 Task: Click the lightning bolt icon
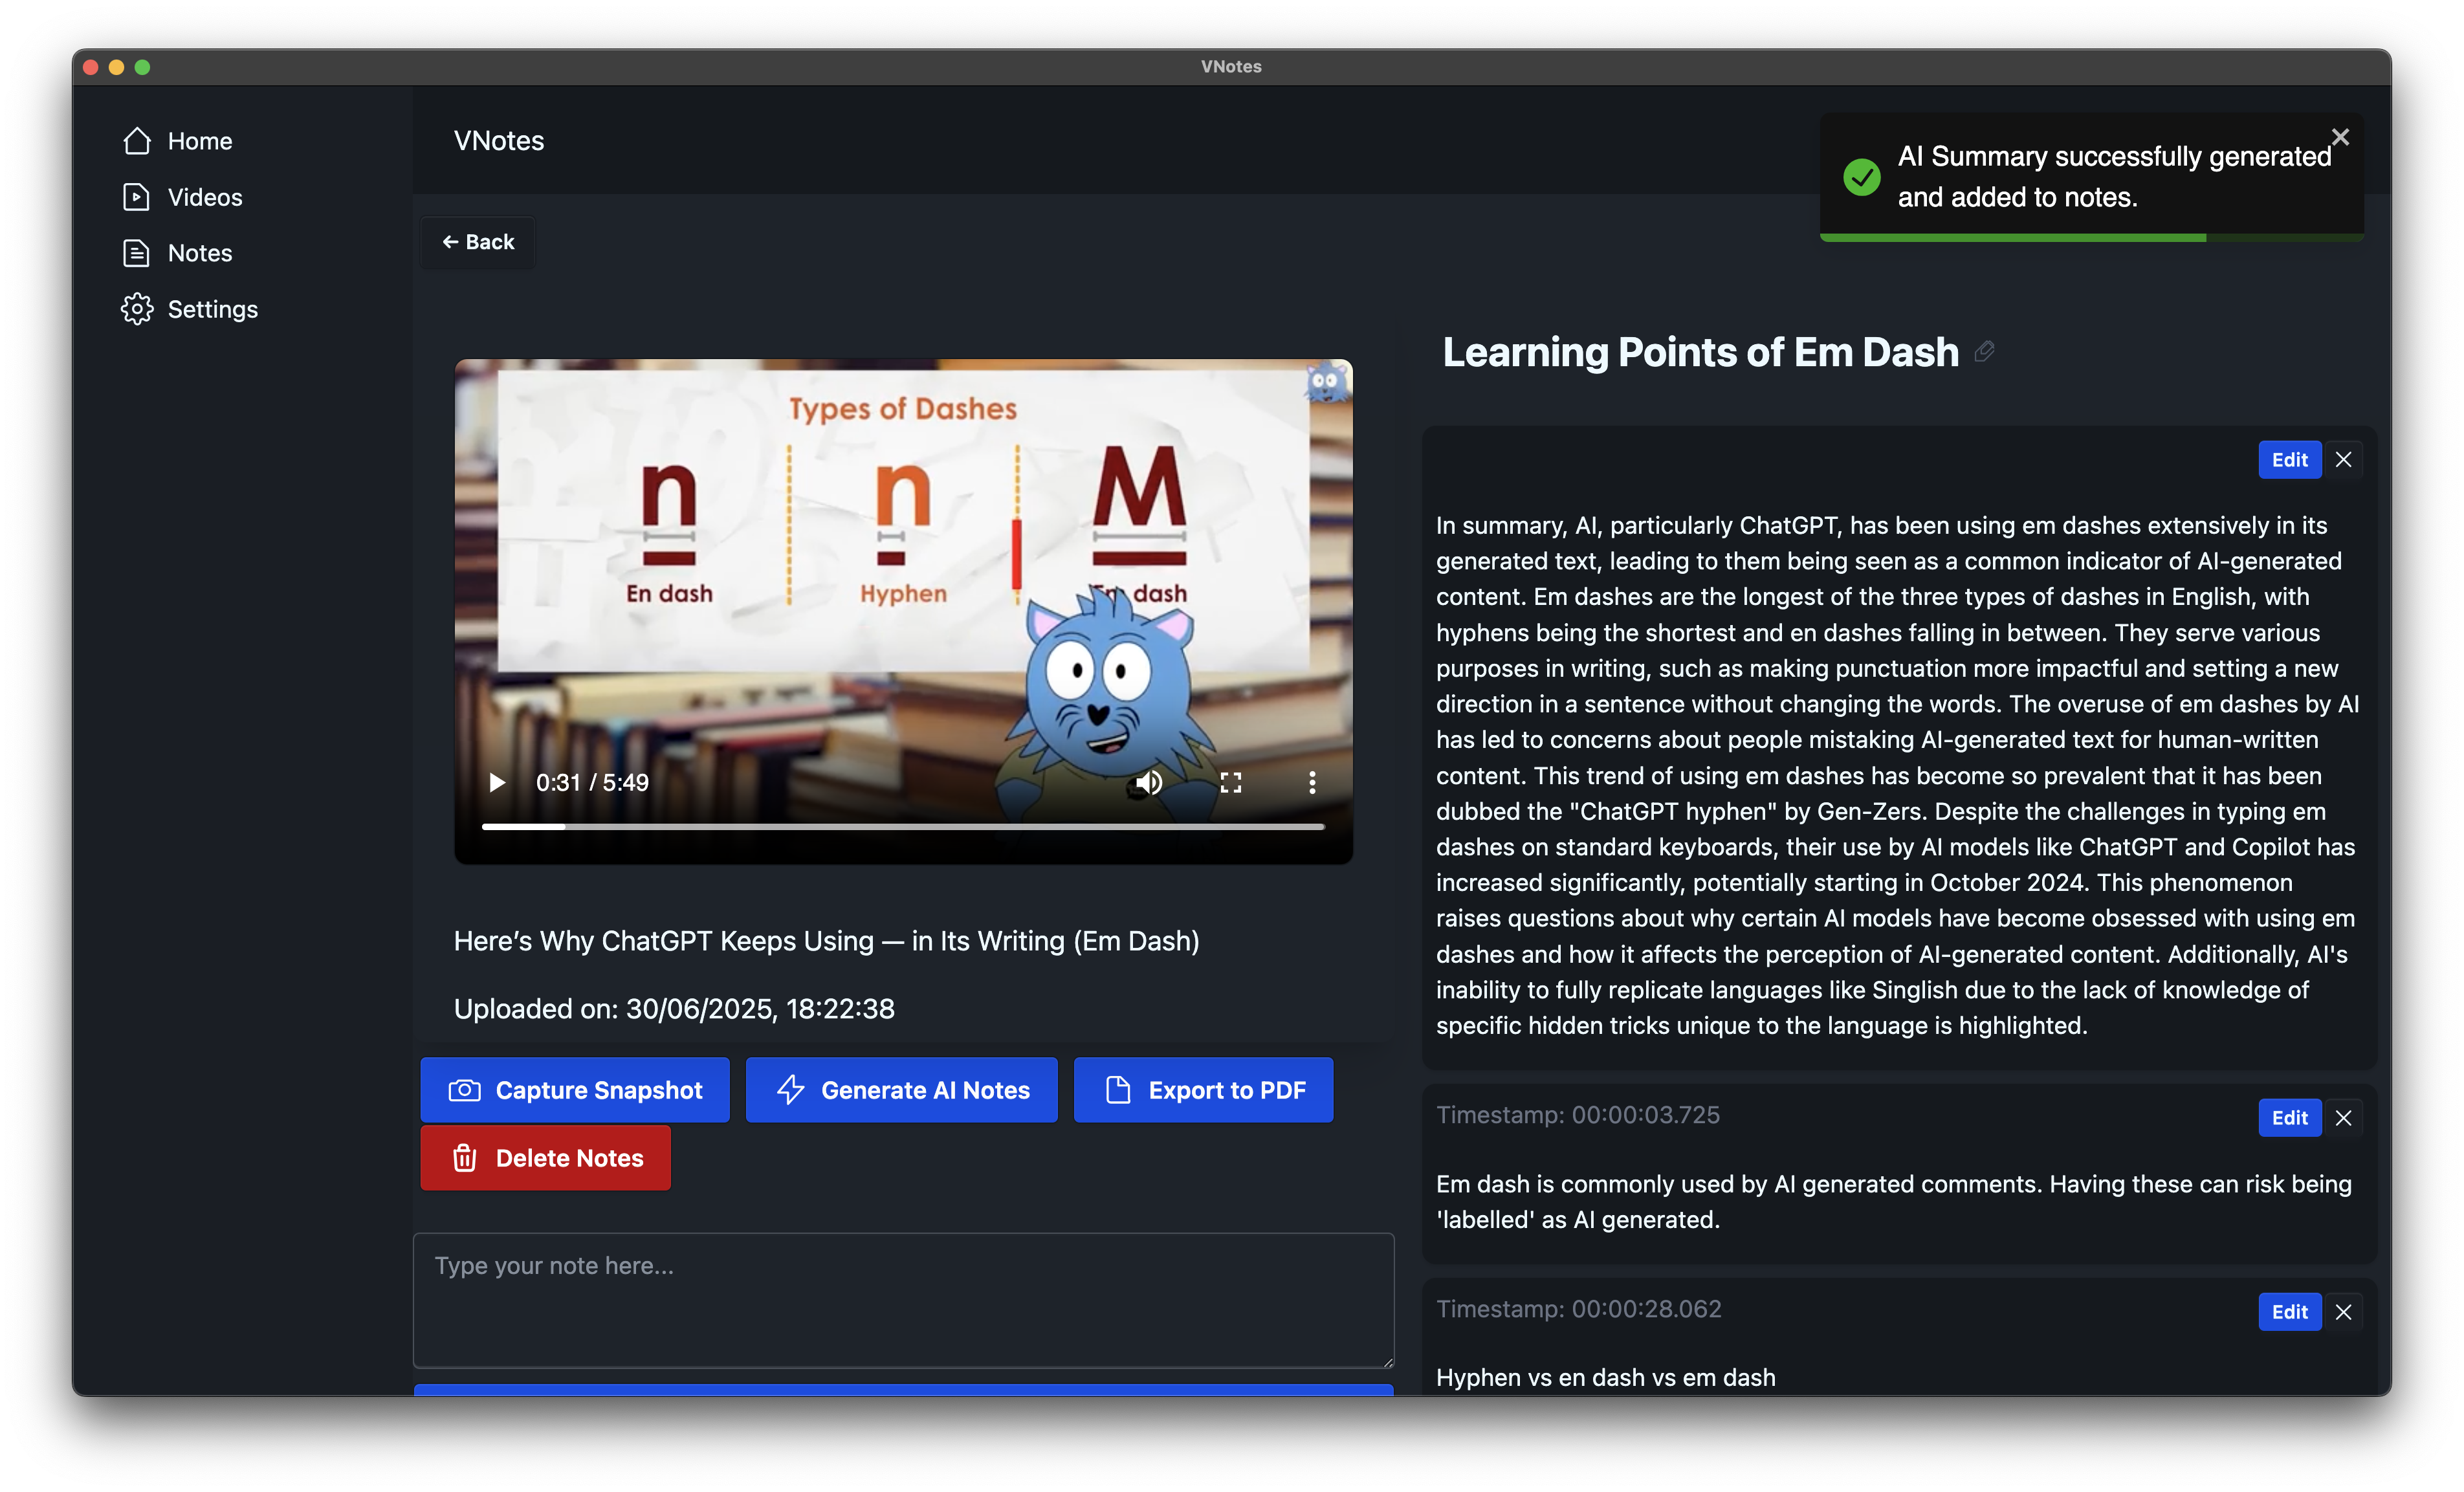790,1090
